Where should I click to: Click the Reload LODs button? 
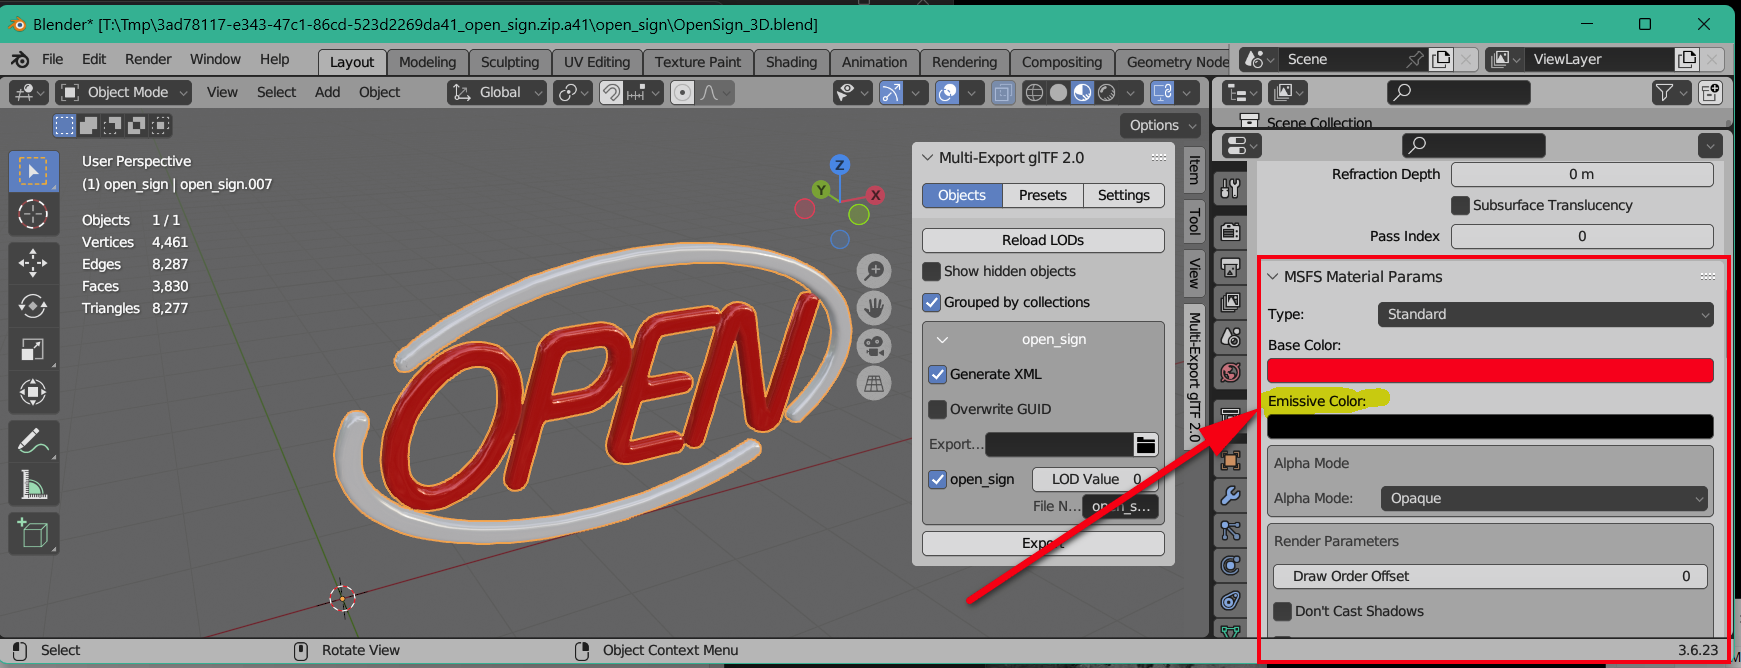1043,240
